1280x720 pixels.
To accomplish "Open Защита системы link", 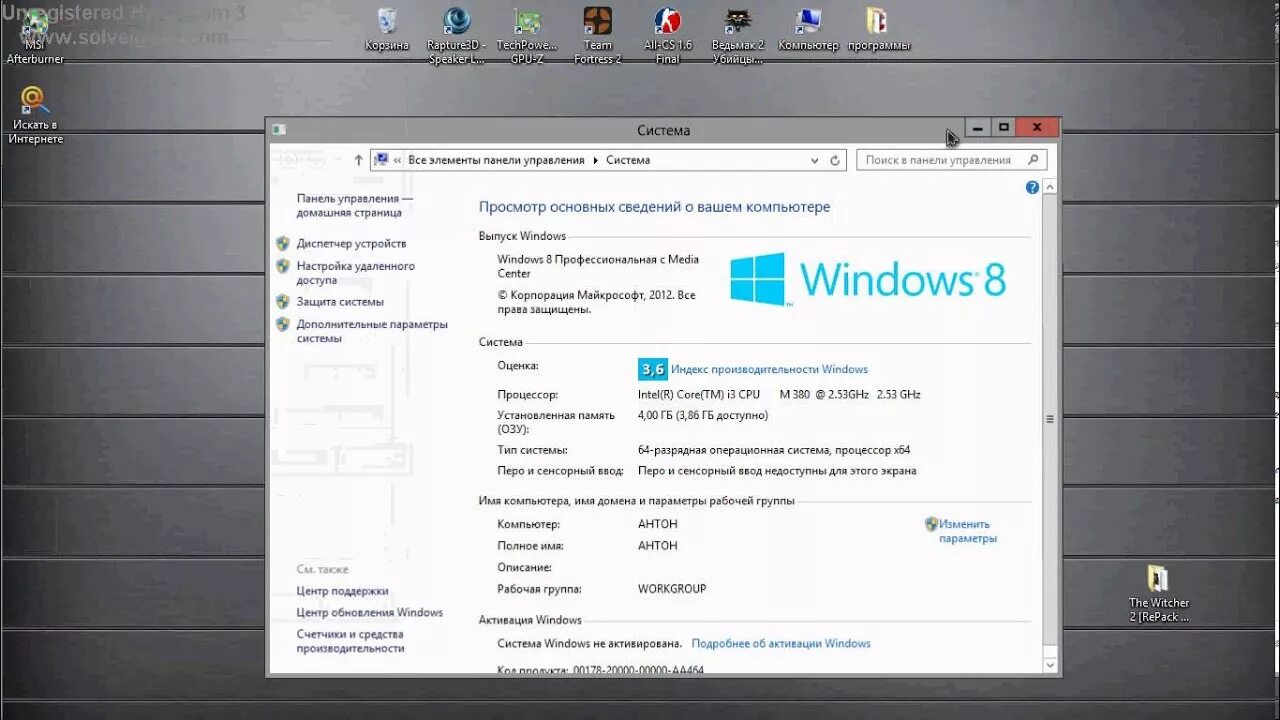I will click(340, 301).
